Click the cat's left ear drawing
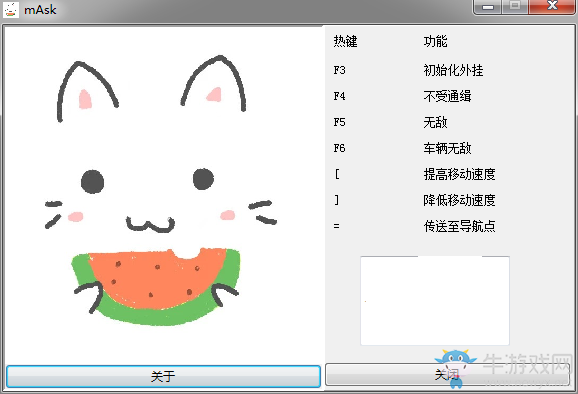The image size is (578, 394). click(x=86, y=91)
